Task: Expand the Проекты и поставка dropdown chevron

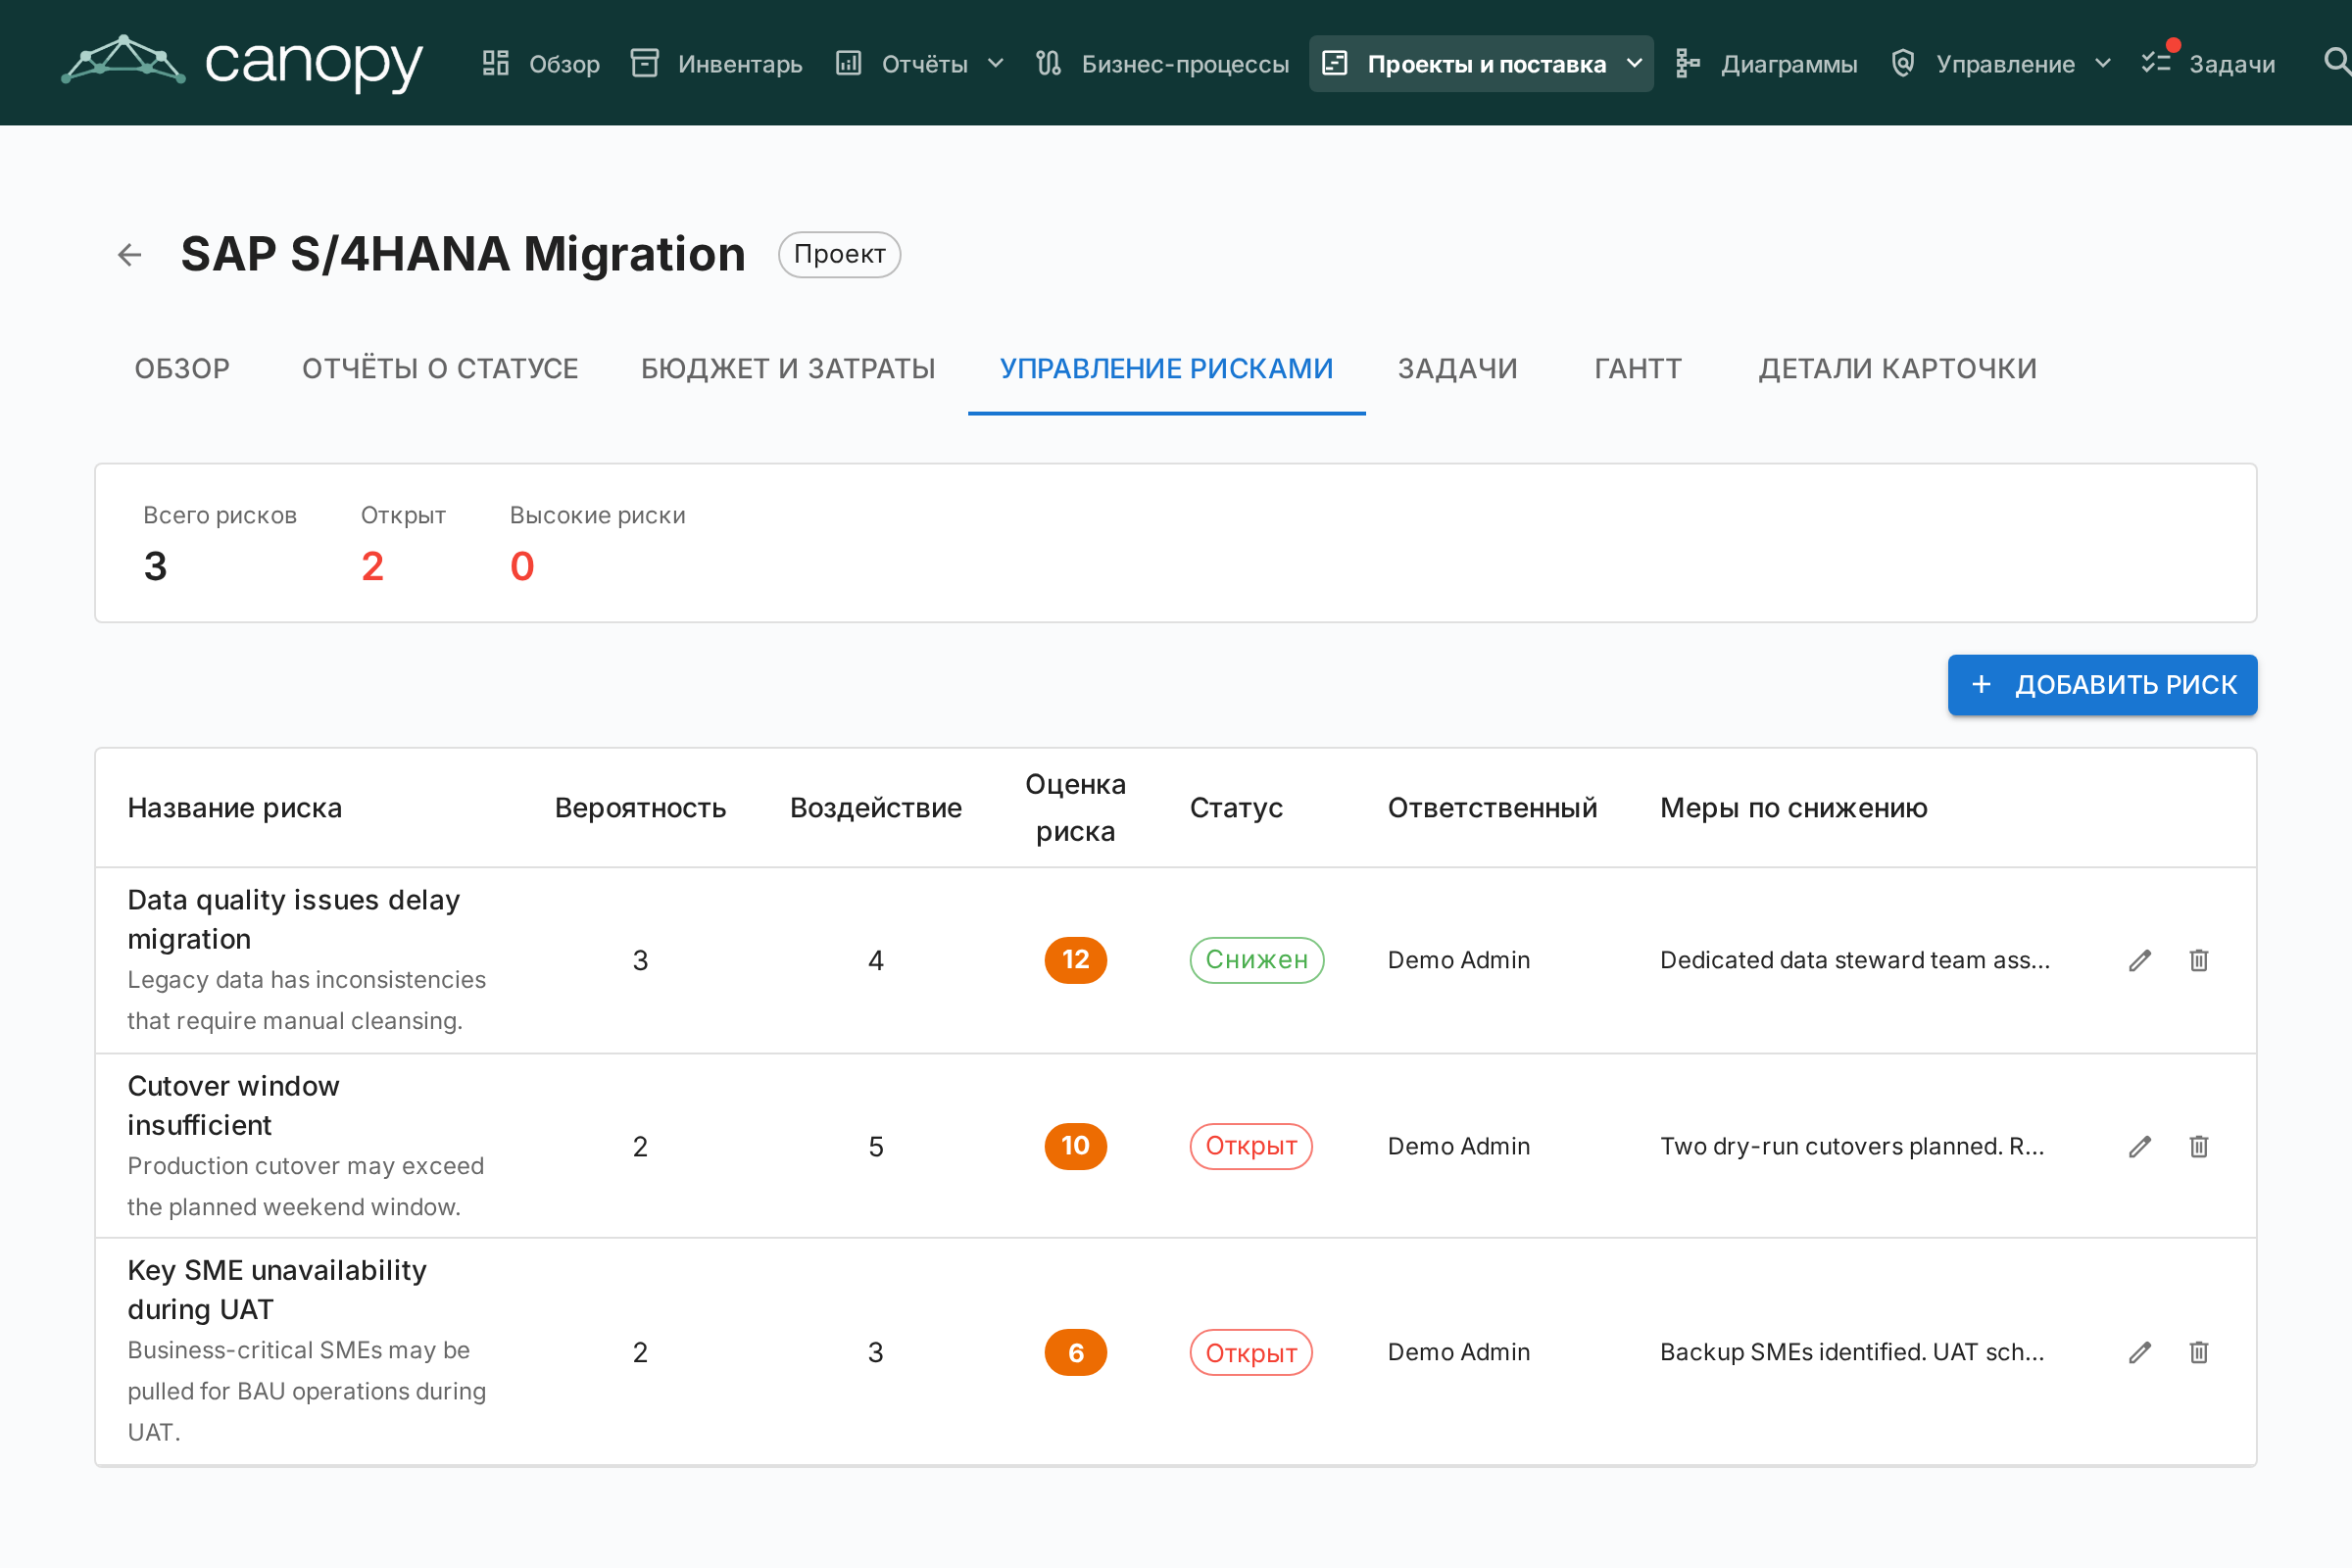Action: 1635,63
